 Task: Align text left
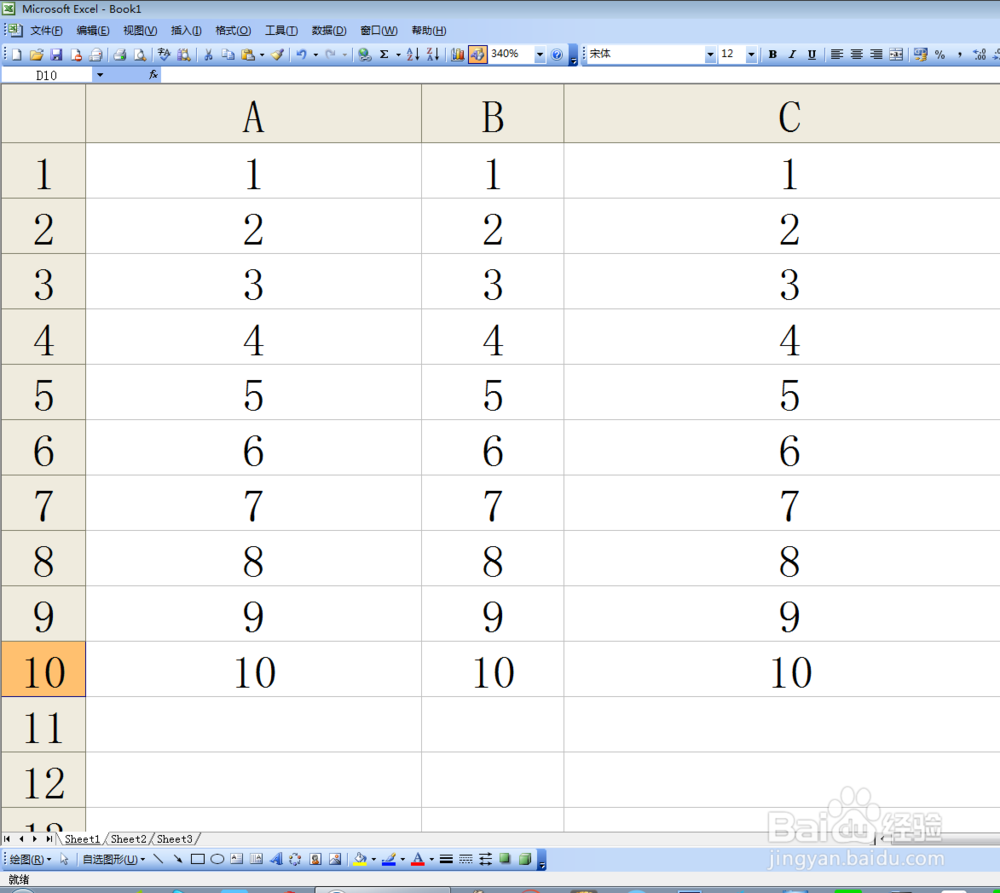click(837, 54)
